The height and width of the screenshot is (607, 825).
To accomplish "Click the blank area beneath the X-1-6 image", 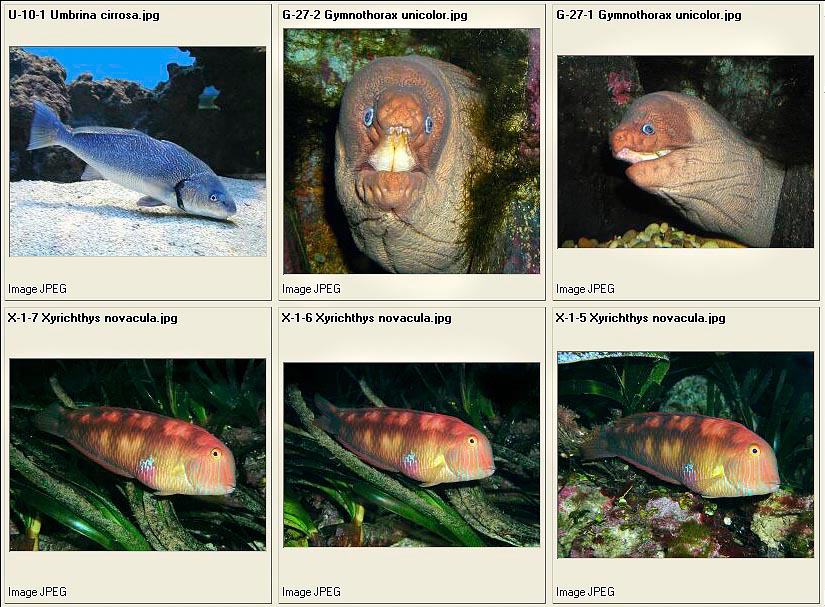I will pos(411,566).
